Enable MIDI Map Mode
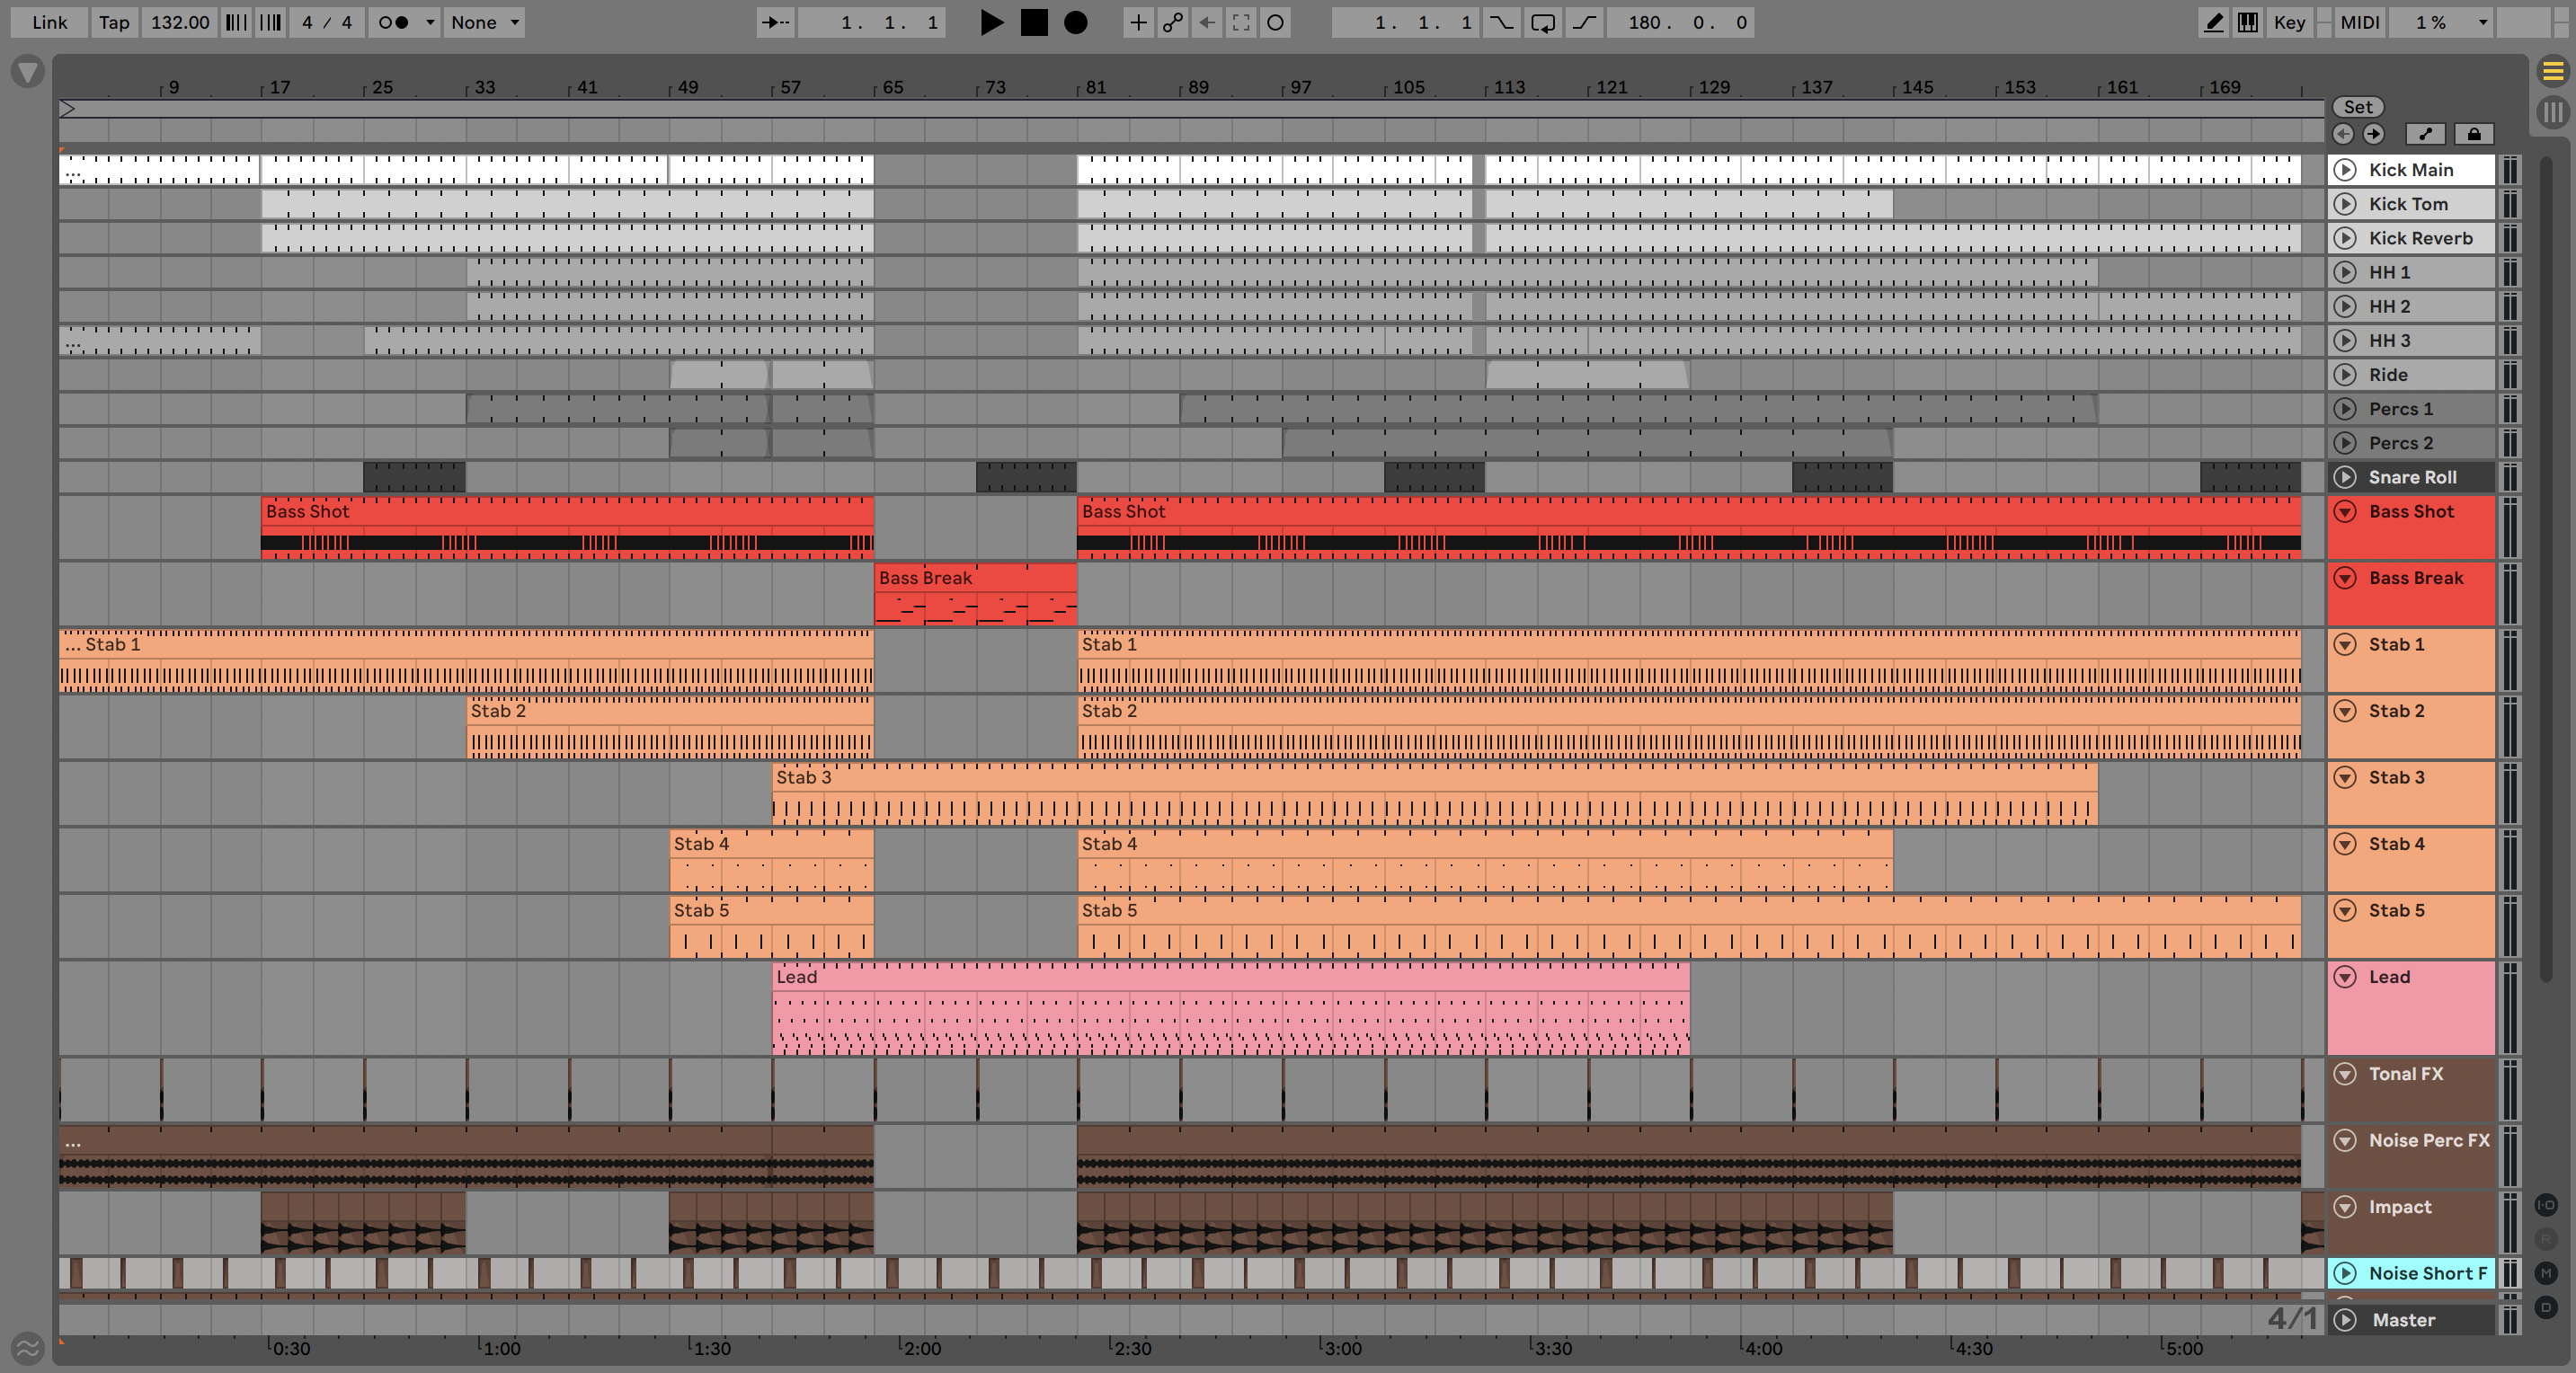Viewport: 2576px width, 1373px height. pos(2360,22)
